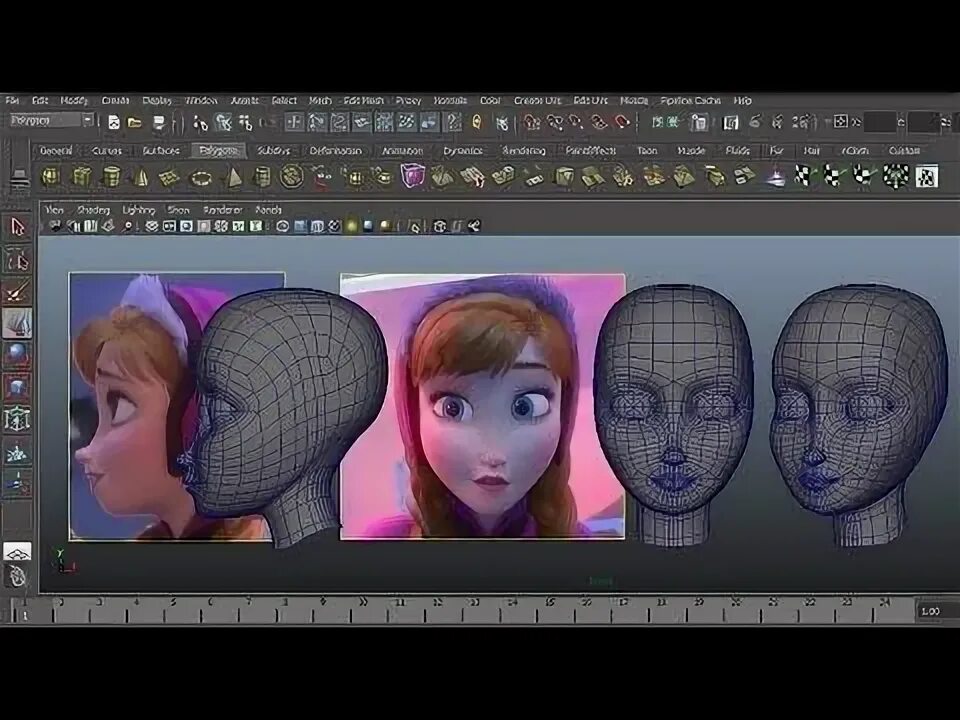
Task: Click the New Scene icon
Action: (114, 122)
